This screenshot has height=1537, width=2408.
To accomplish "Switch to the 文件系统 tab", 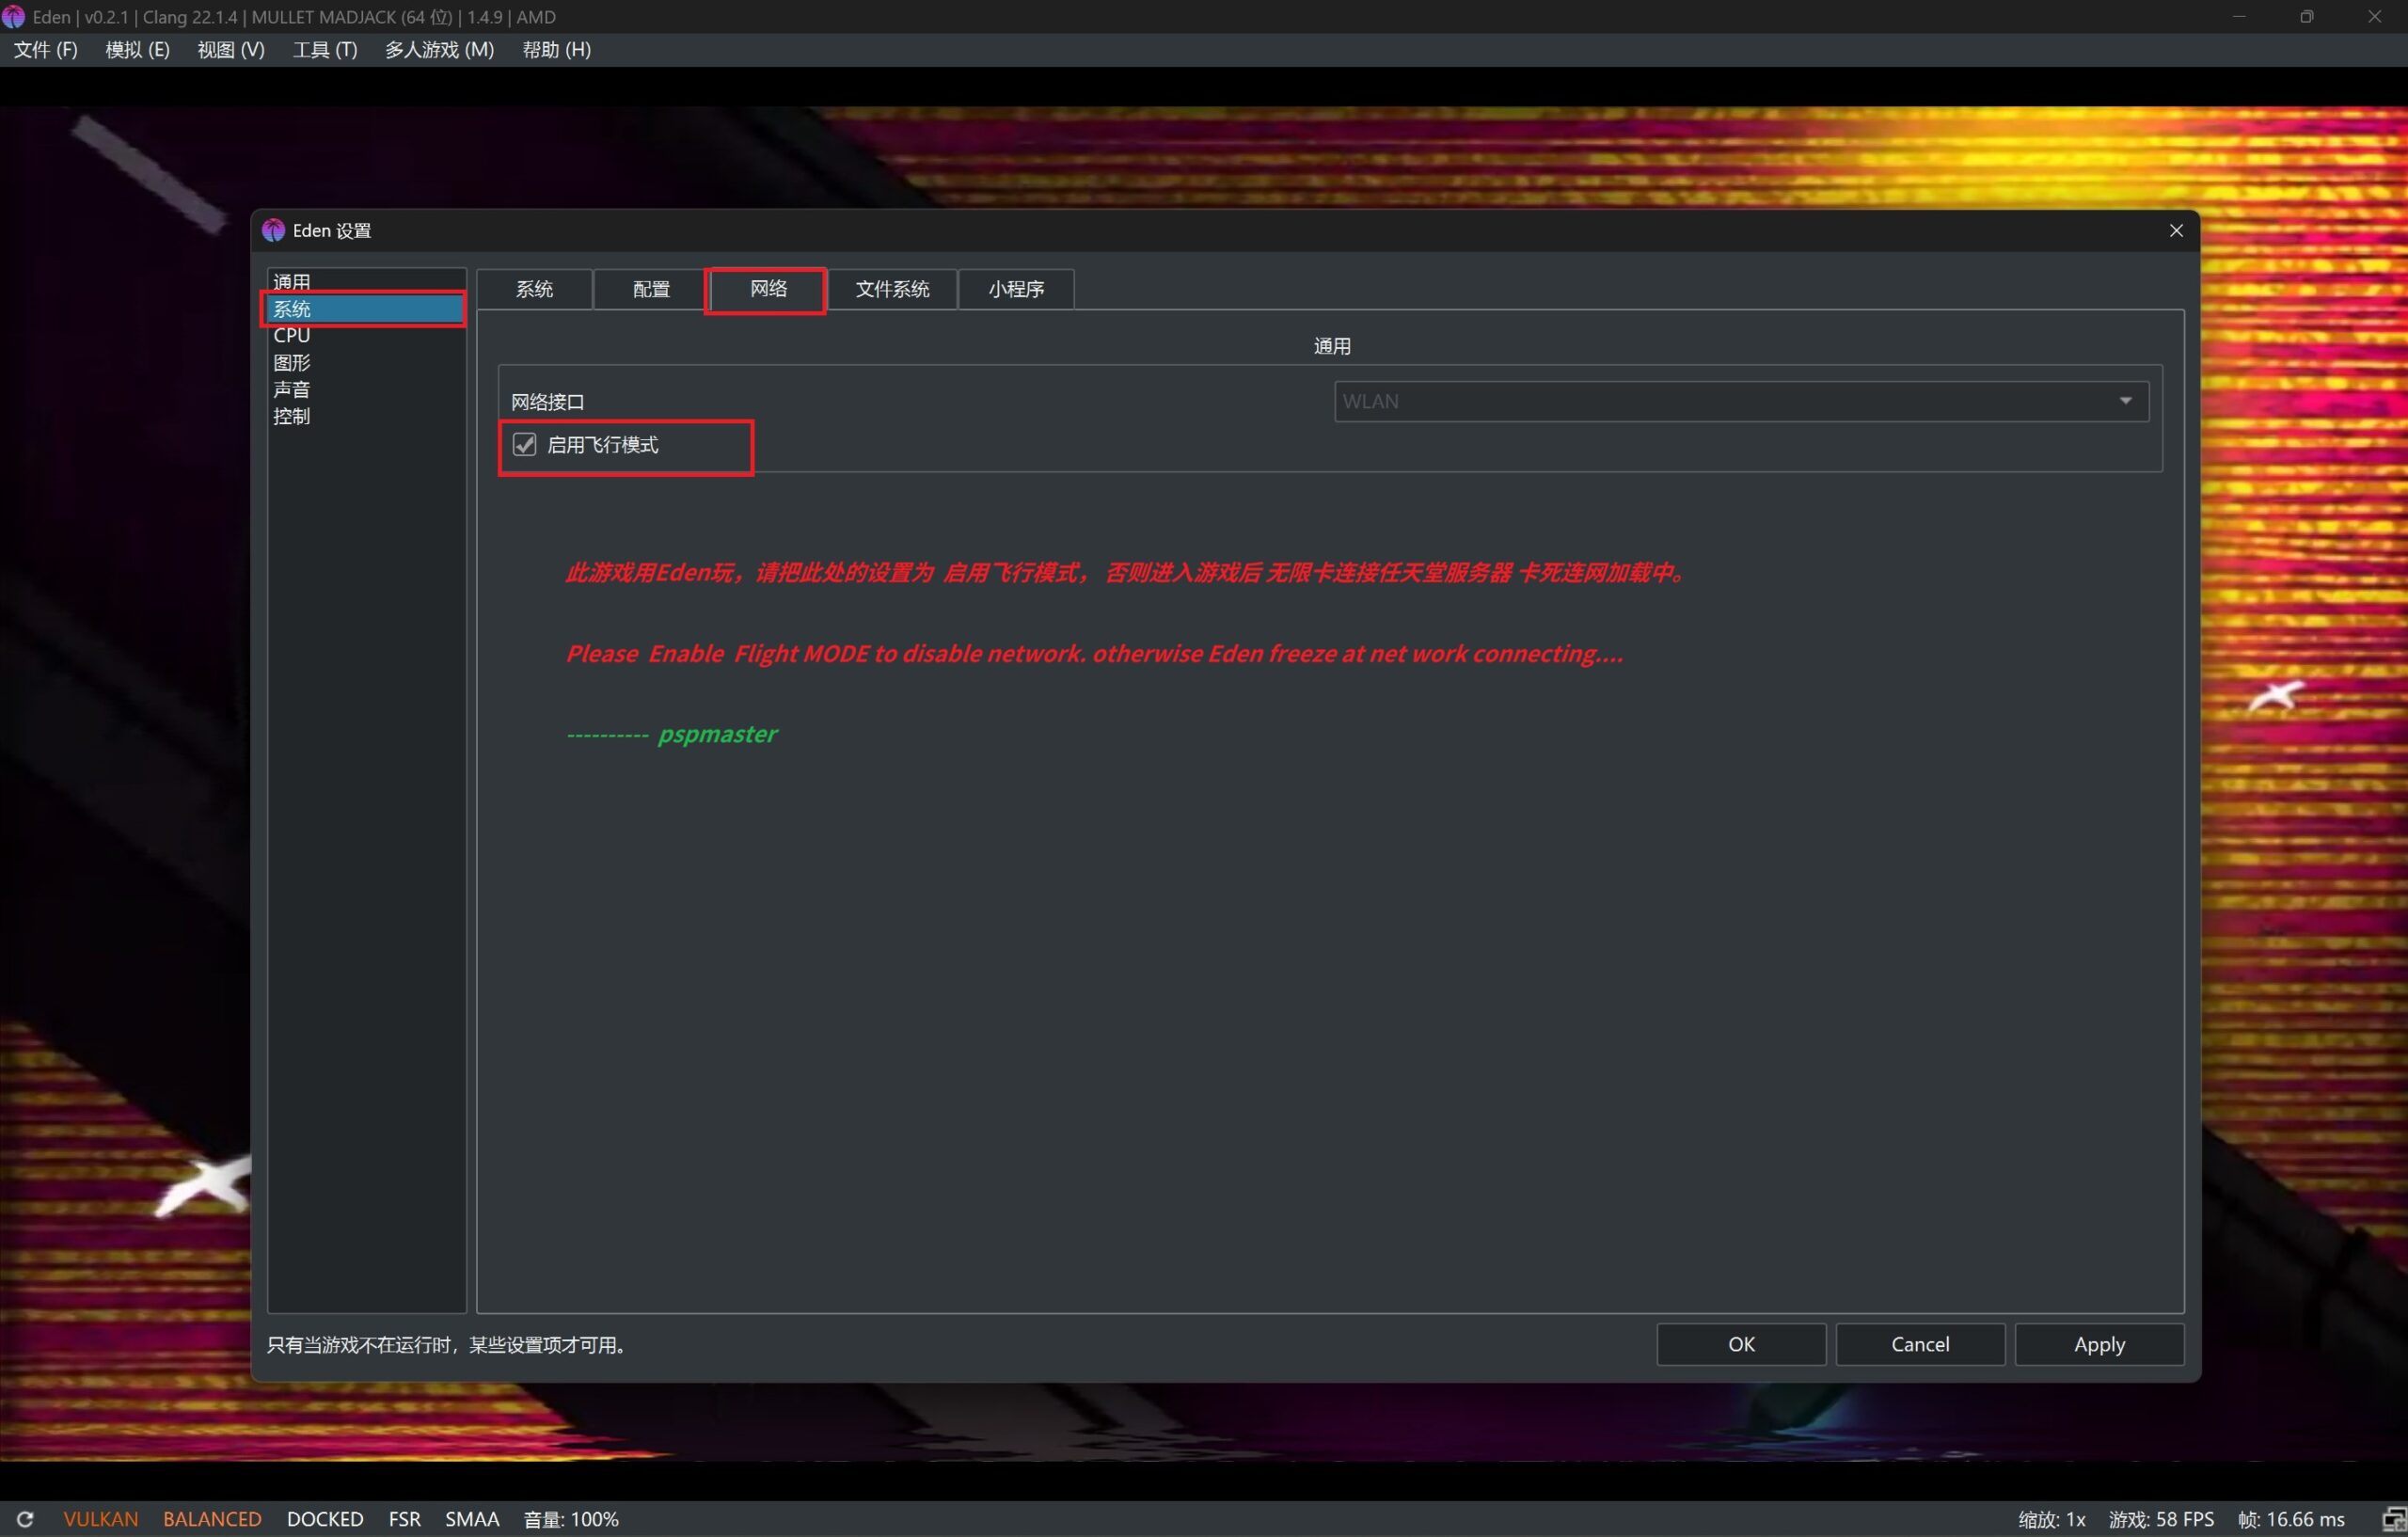I will click(x=892, y=289).
